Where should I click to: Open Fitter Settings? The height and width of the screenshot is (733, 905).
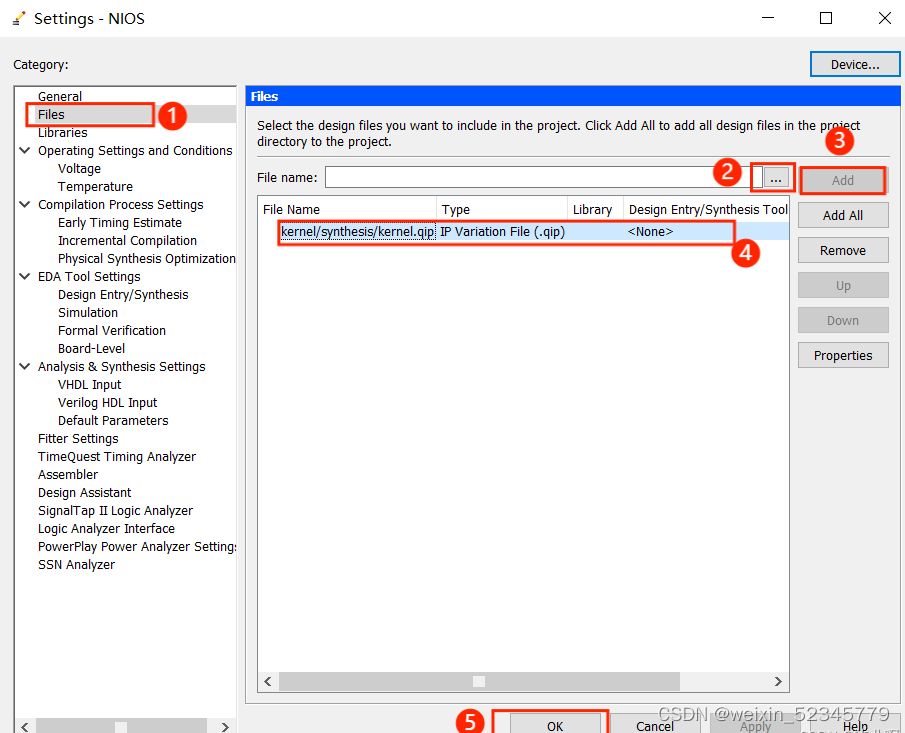(78, 439)
